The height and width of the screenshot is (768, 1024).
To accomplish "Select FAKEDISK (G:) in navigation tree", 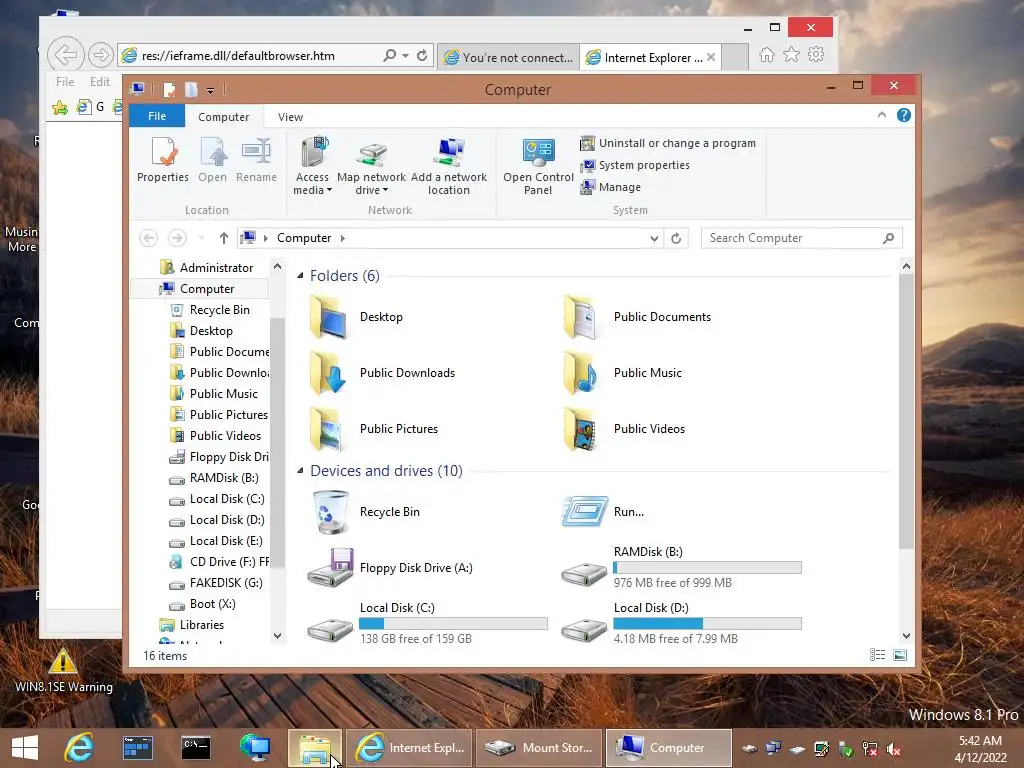I will (x=216, y=583).
